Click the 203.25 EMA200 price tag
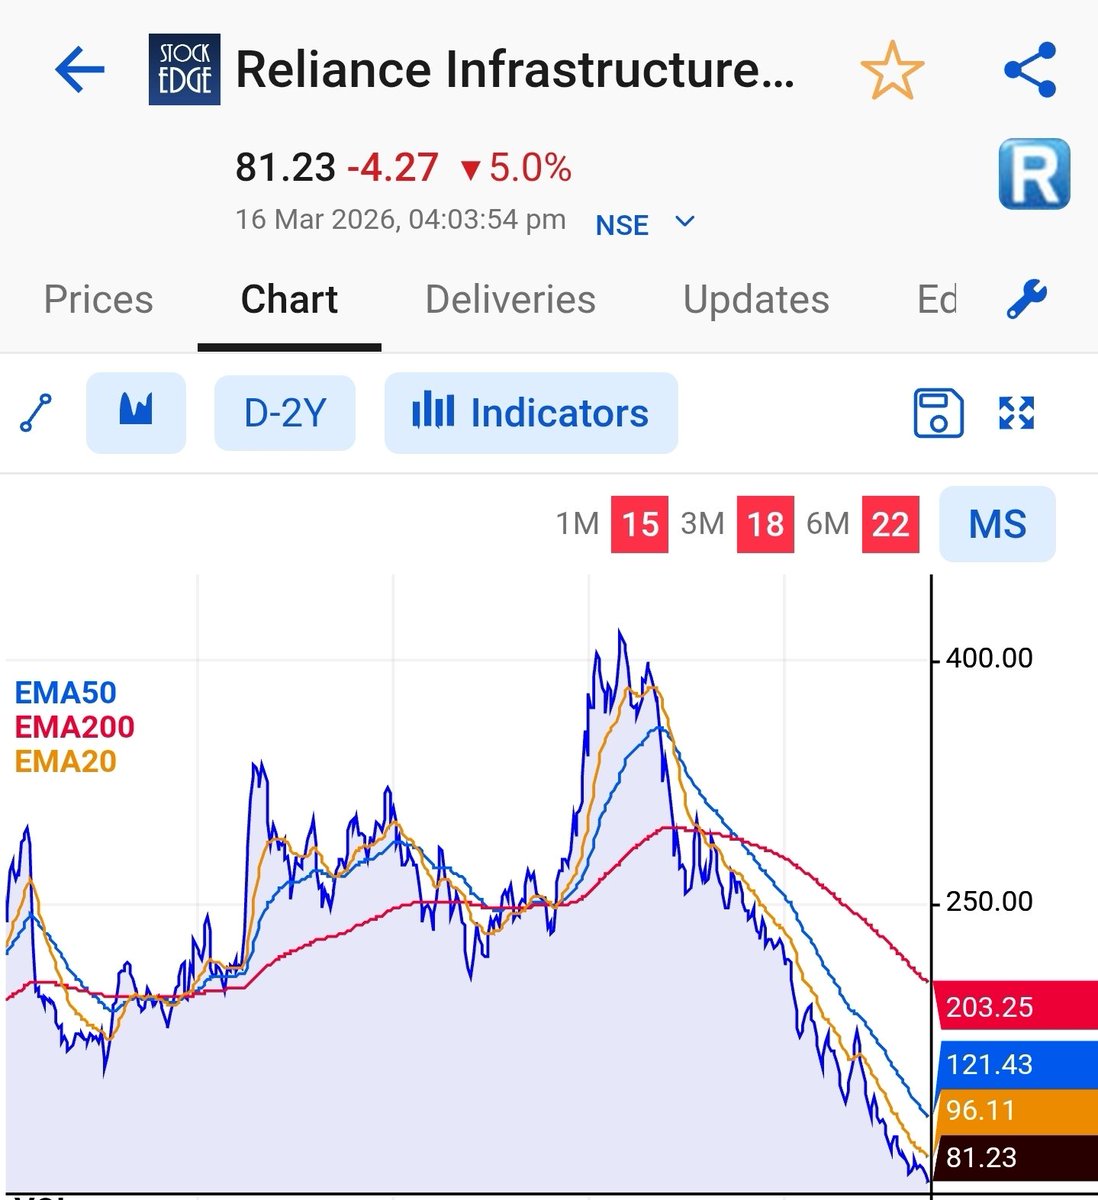 [1015, 1006]
